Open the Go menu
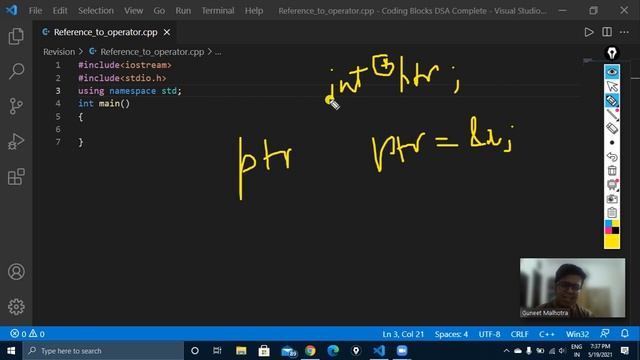This screenshot has width=640, height=360. 159,11
